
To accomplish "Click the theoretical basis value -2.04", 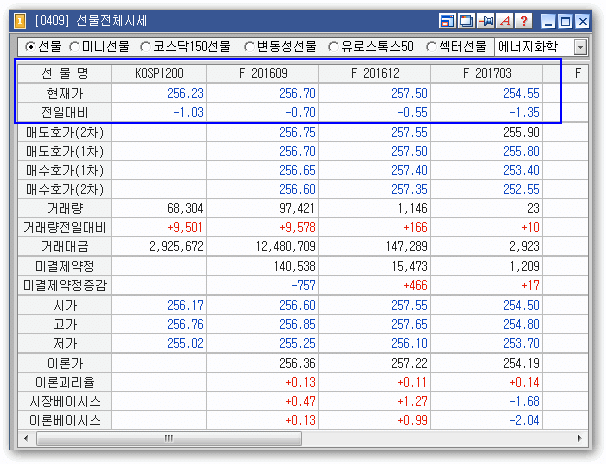I will point(524,420).
